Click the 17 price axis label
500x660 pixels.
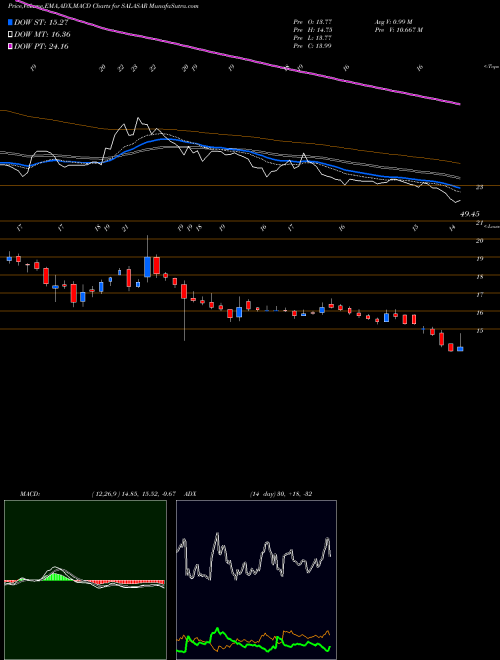[x=479, y=295]
